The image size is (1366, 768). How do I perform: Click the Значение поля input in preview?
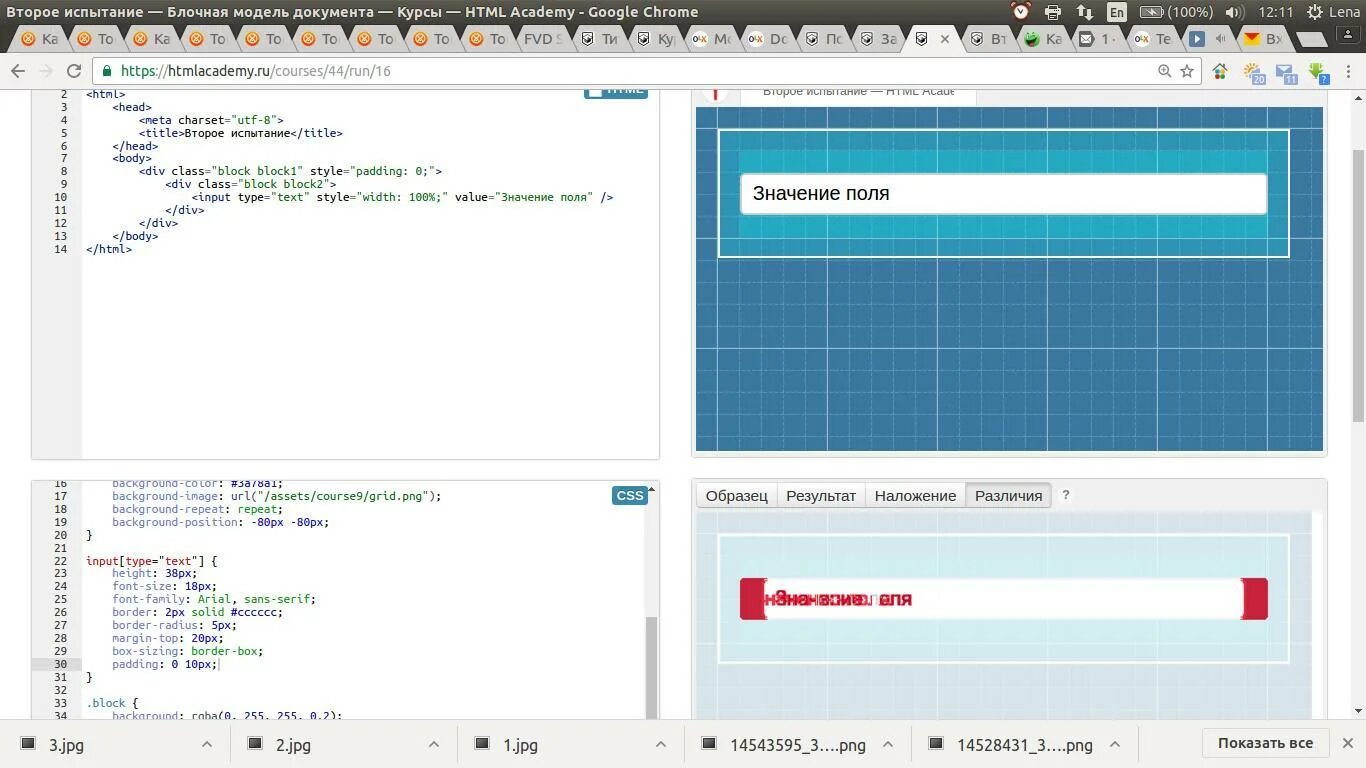click(1003, 193)
